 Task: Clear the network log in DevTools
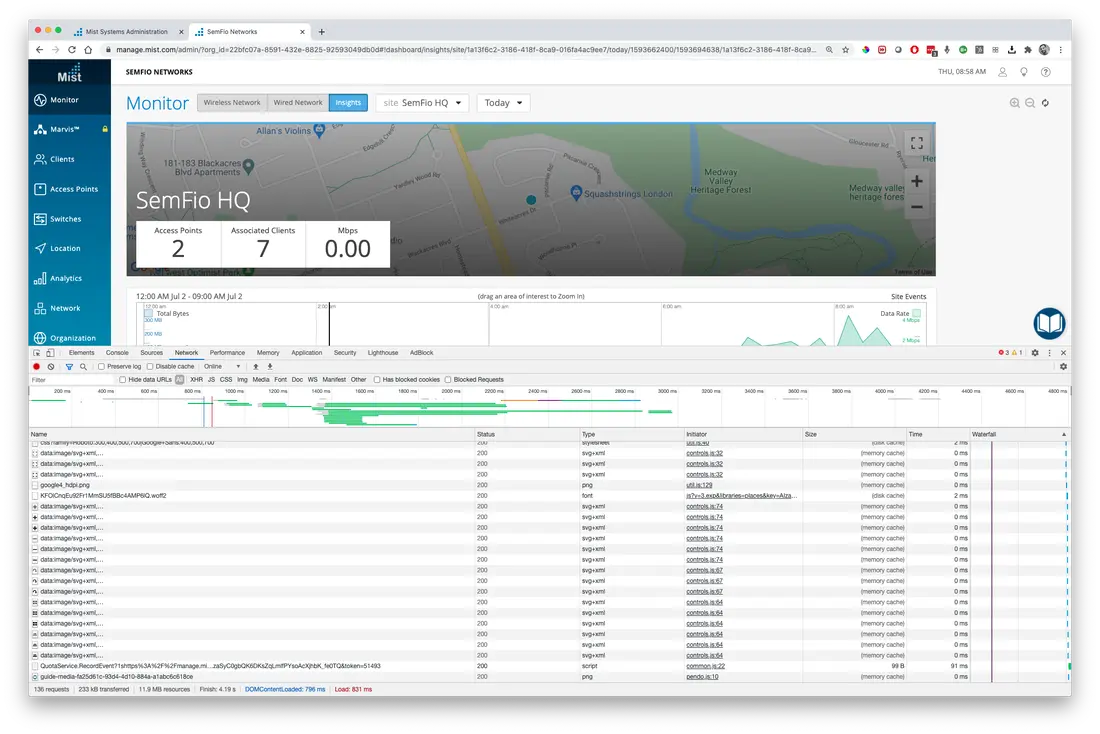[51, 366]
